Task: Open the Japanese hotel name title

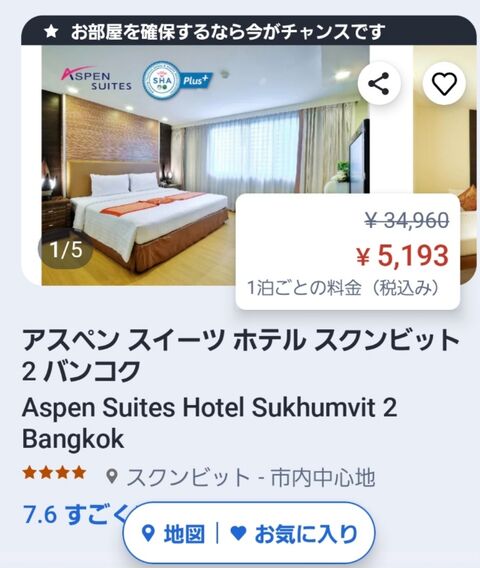Action: point(241,355)
